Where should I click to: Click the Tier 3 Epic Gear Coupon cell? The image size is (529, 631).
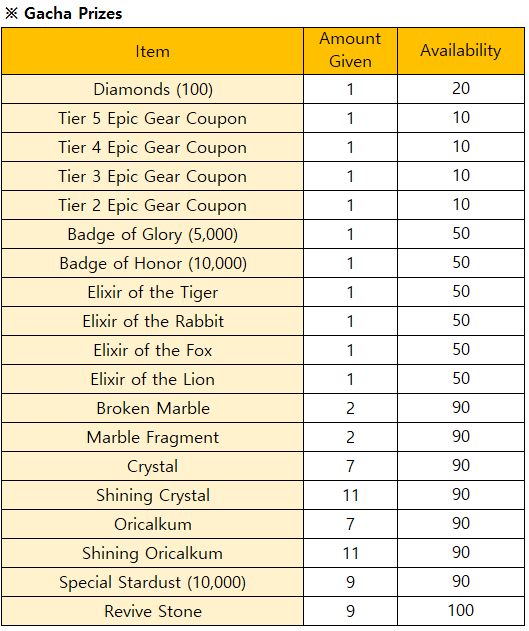[152, 176]
